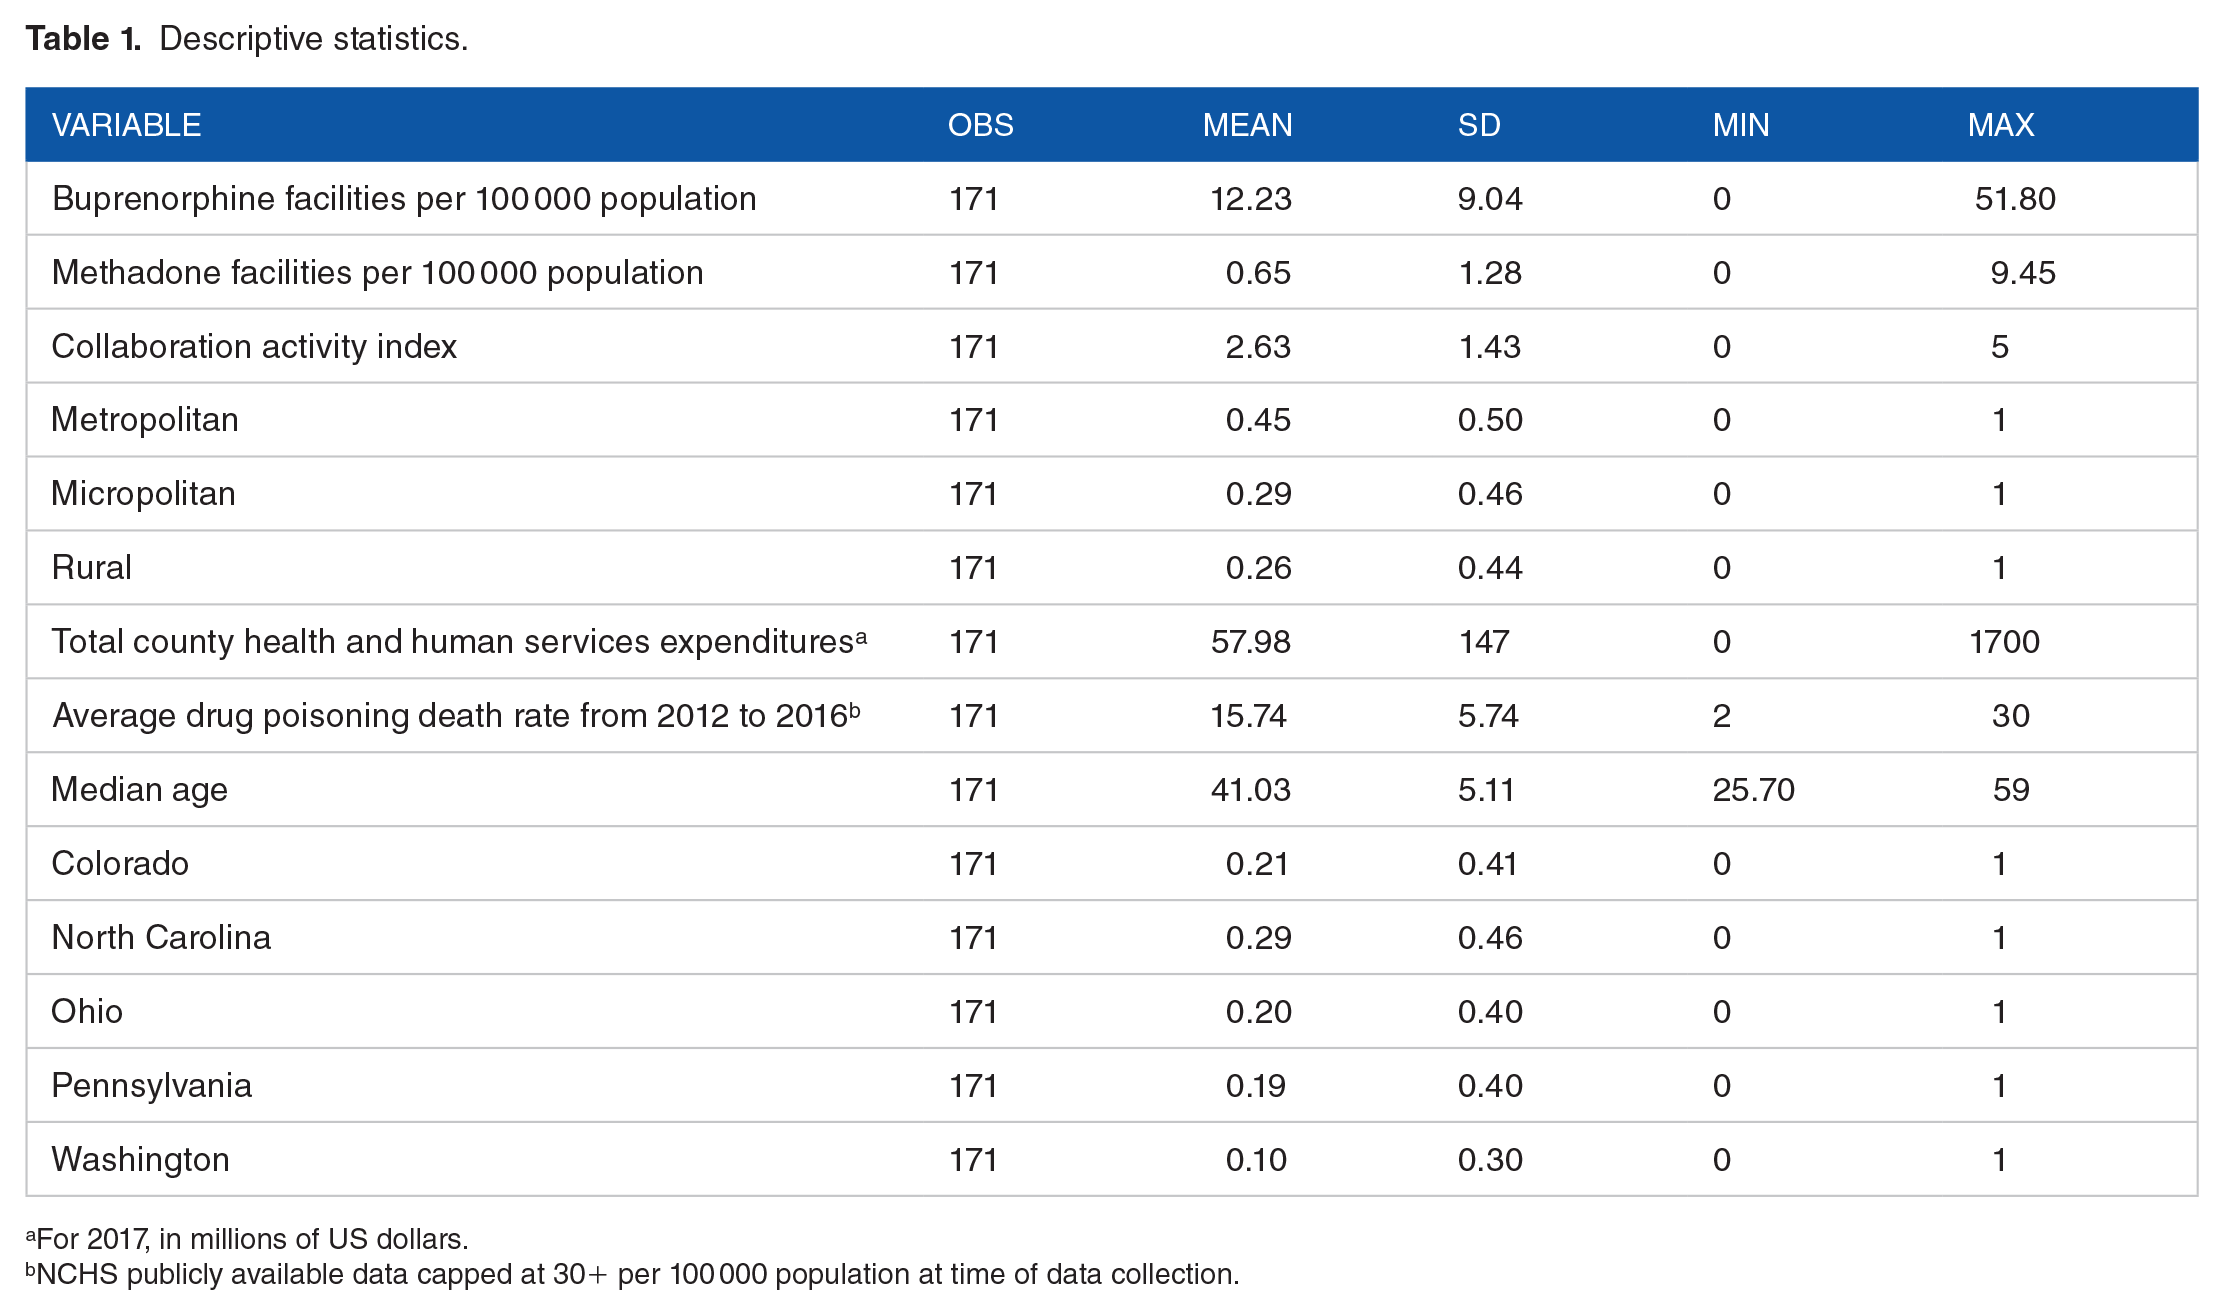Click the drug poisoning death rate label
This screenshot has height=1315, width=2224.
click(x=456, y=716)
